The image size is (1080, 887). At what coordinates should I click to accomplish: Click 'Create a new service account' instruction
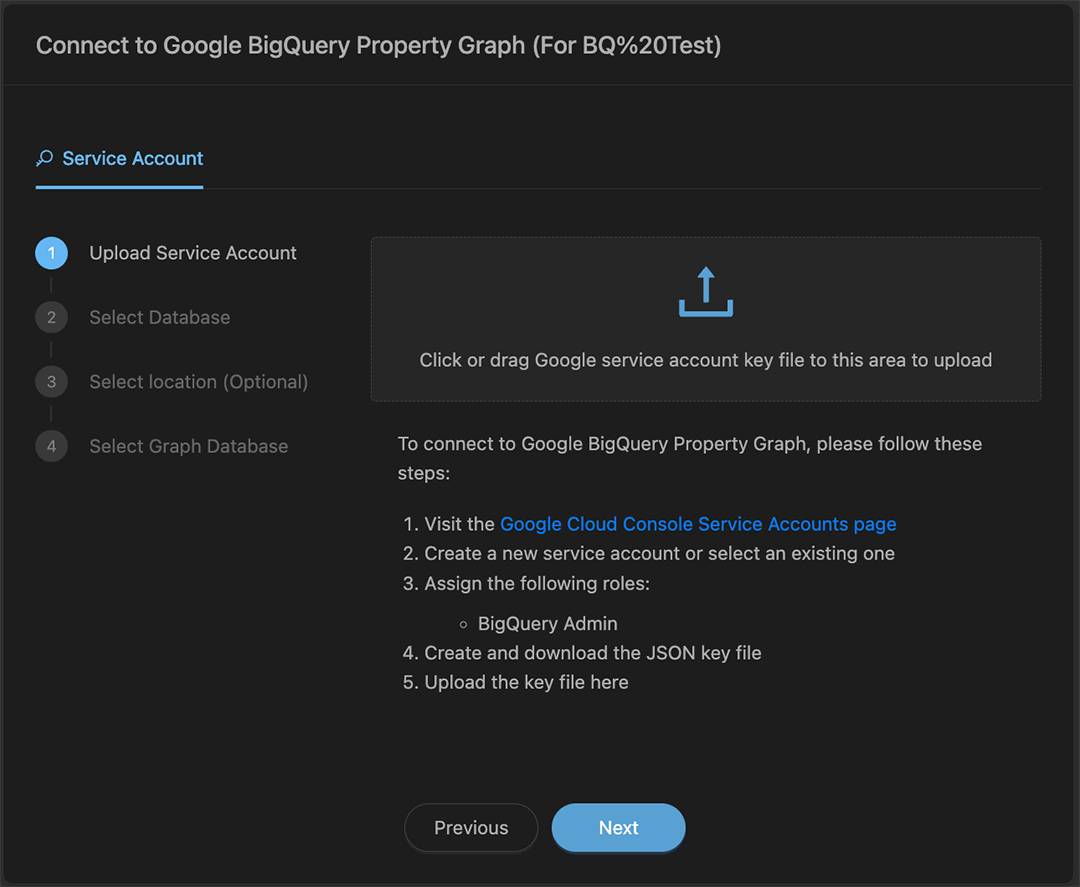(659, 554)
